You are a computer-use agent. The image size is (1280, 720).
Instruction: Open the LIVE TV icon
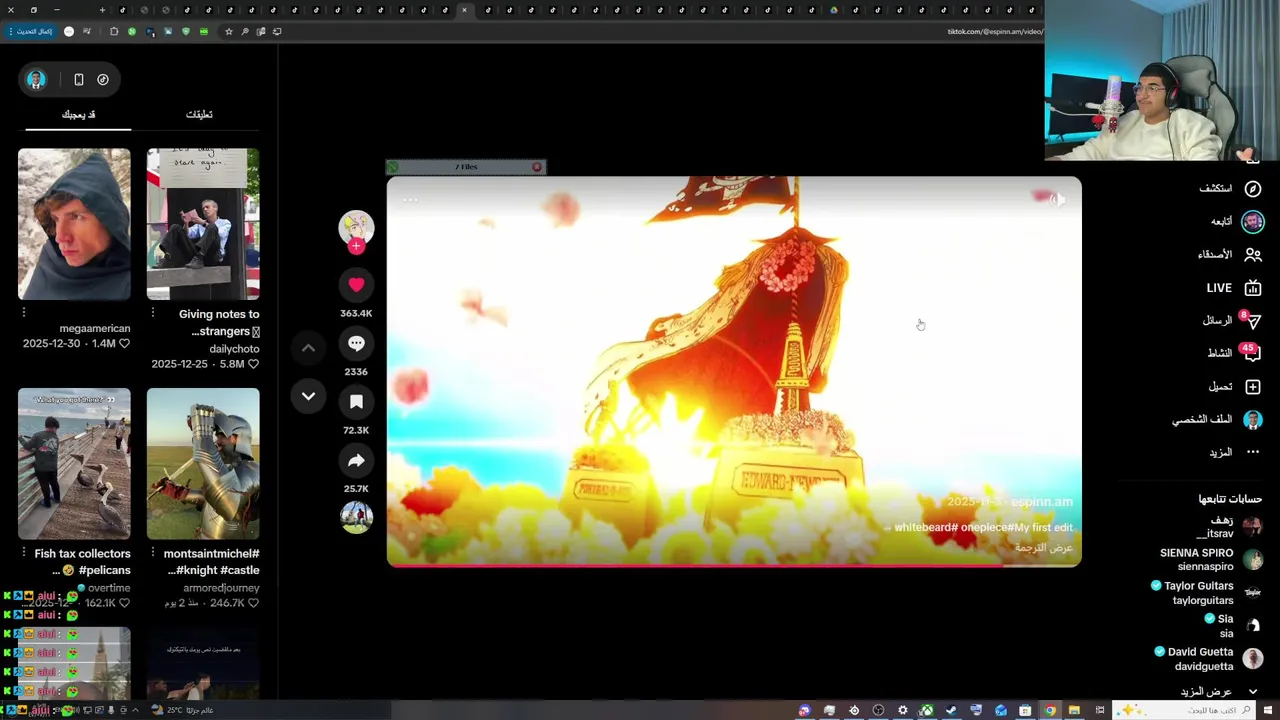[1253, 288]
